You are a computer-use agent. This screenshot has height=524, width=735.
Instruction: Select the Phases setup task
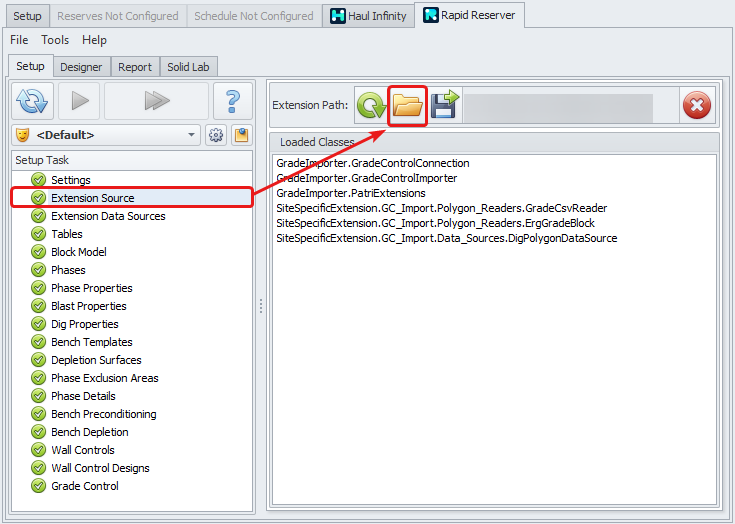(68, 270)
